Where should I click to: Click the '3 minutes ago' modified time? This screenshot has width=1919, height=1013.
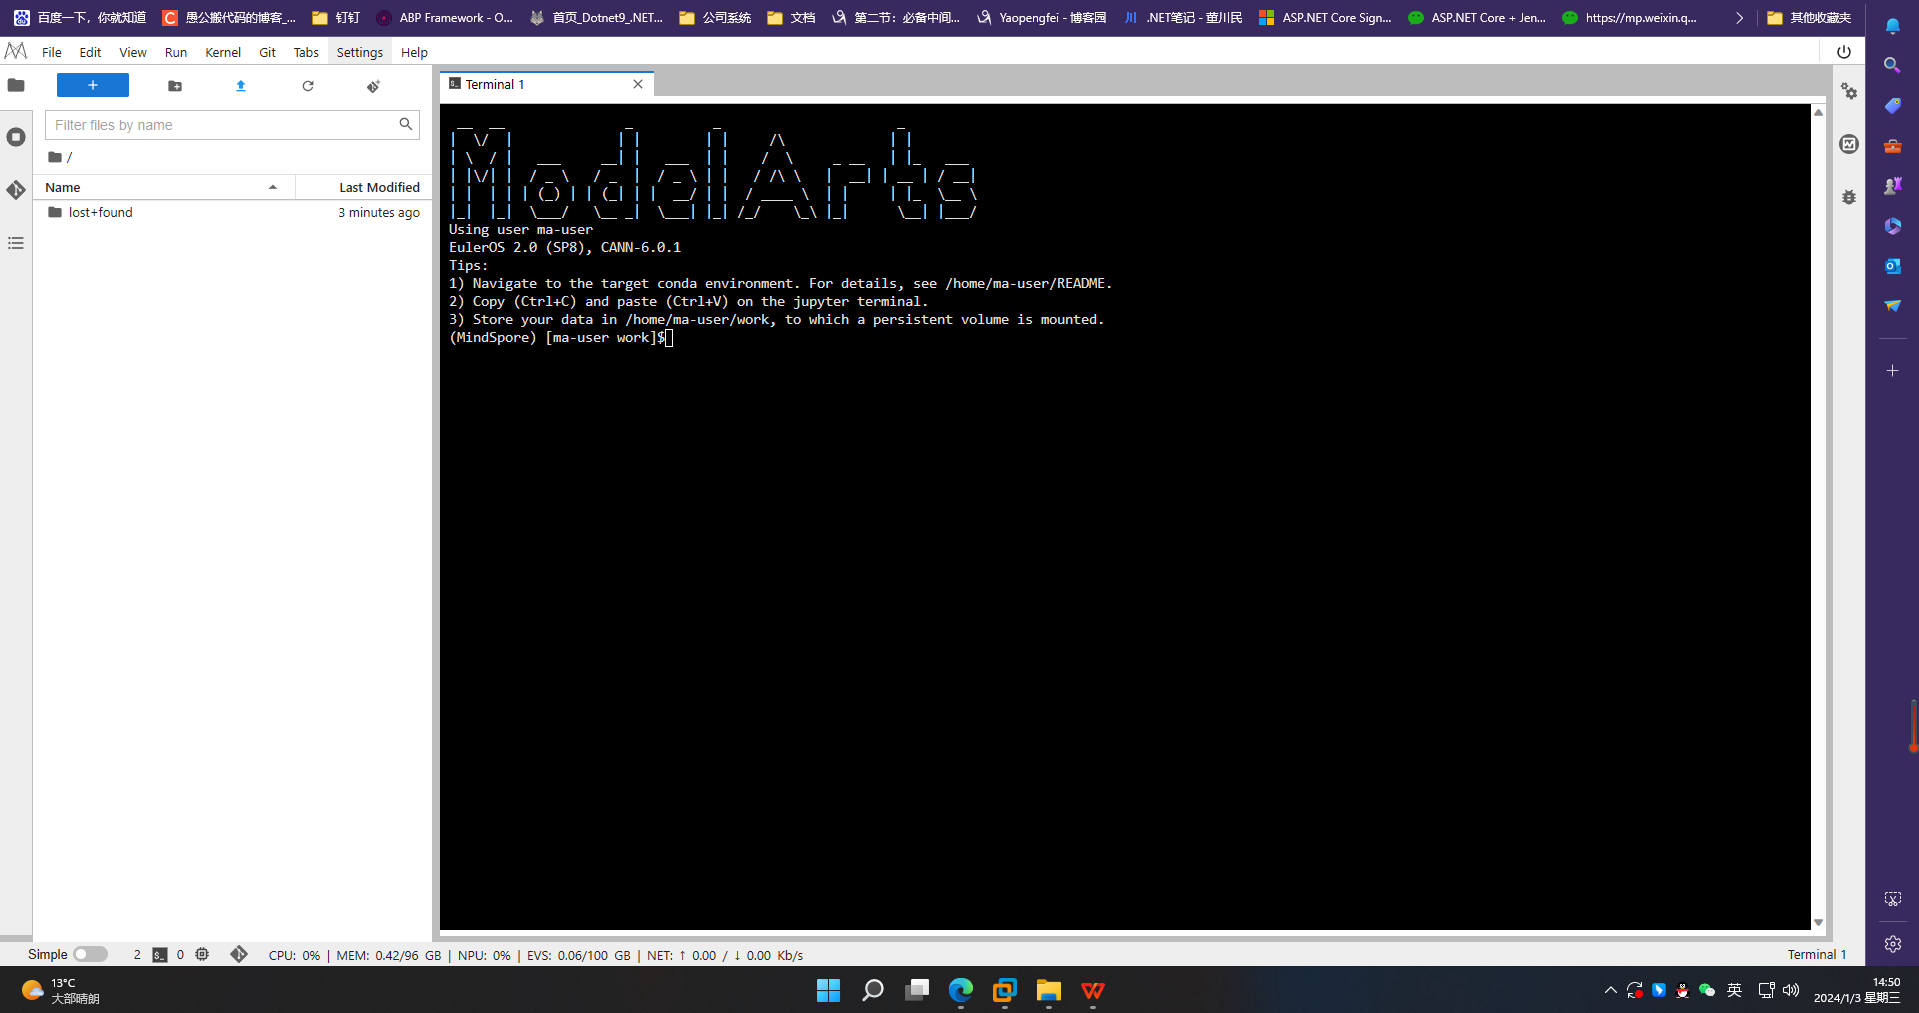(x=378, y=212)
